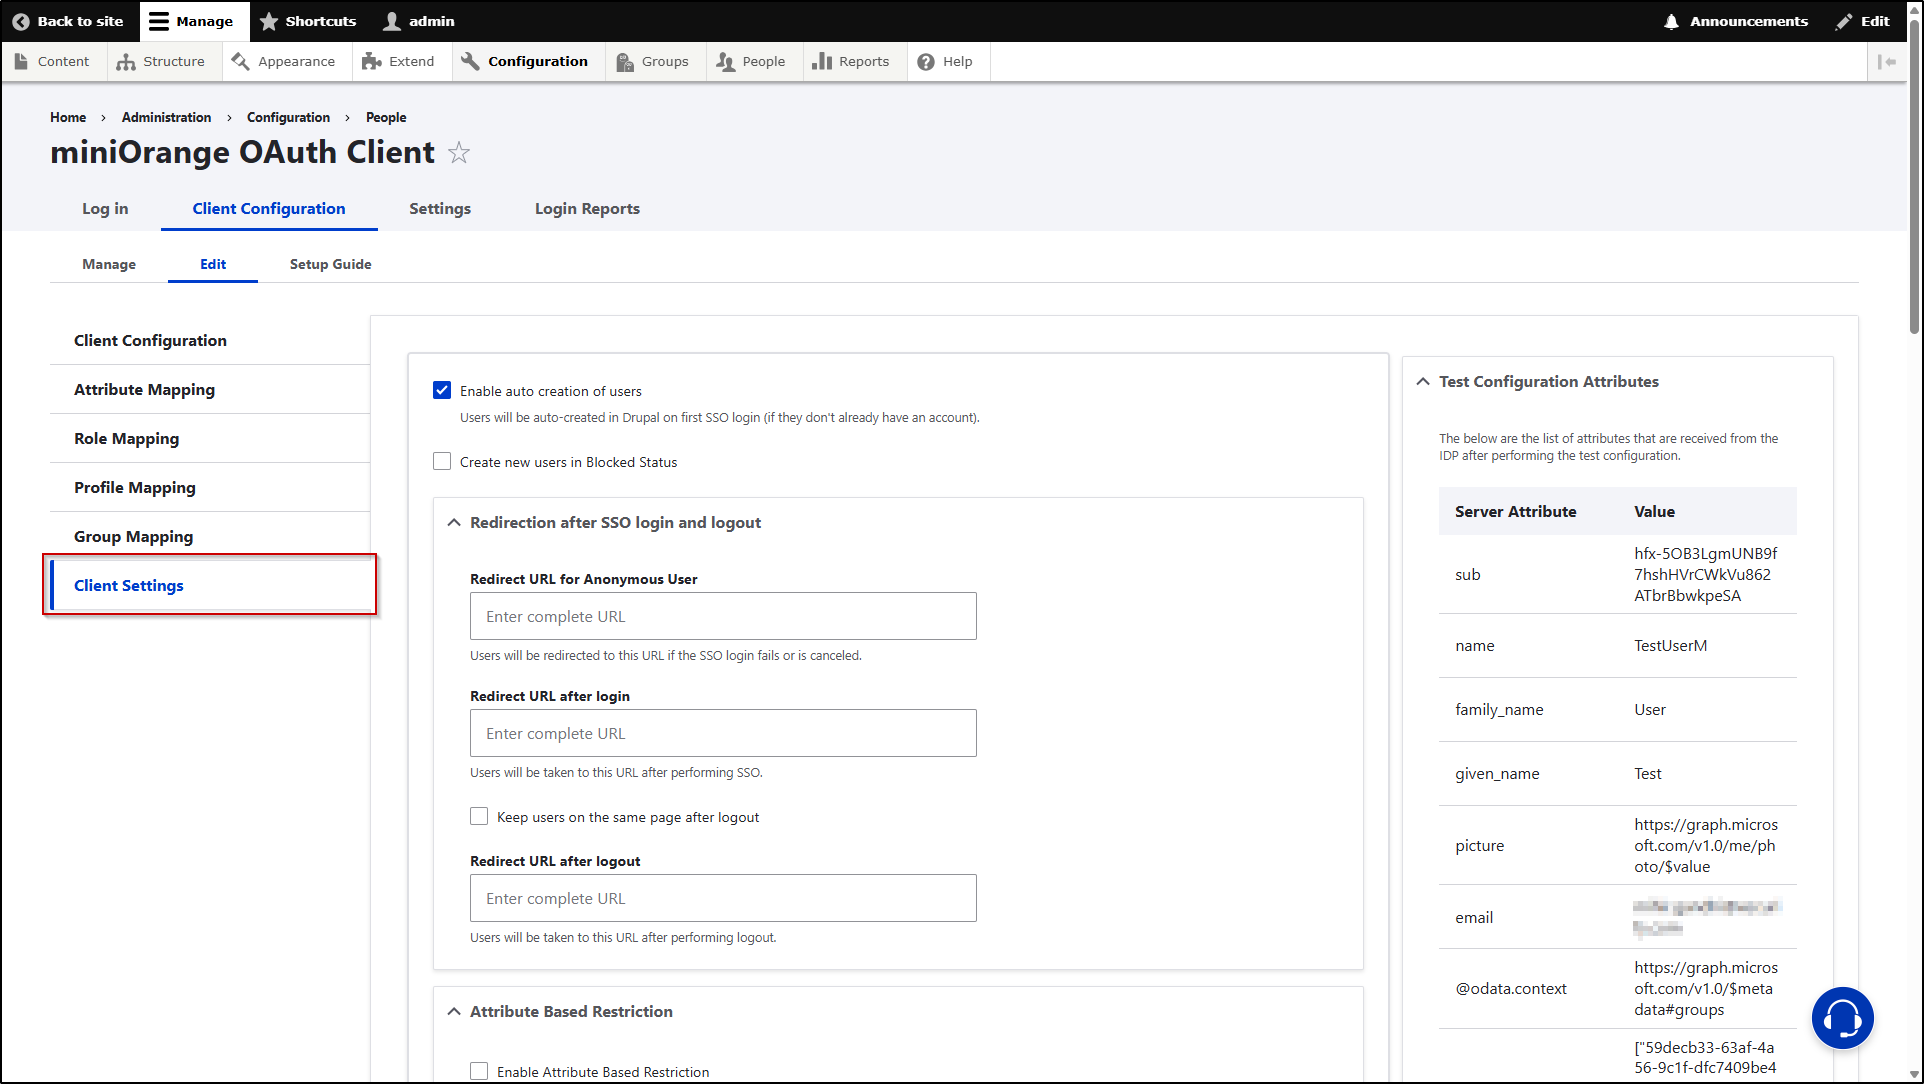
Task: Click the Edit pencil icon
Action: click(x=1844, y=21)
